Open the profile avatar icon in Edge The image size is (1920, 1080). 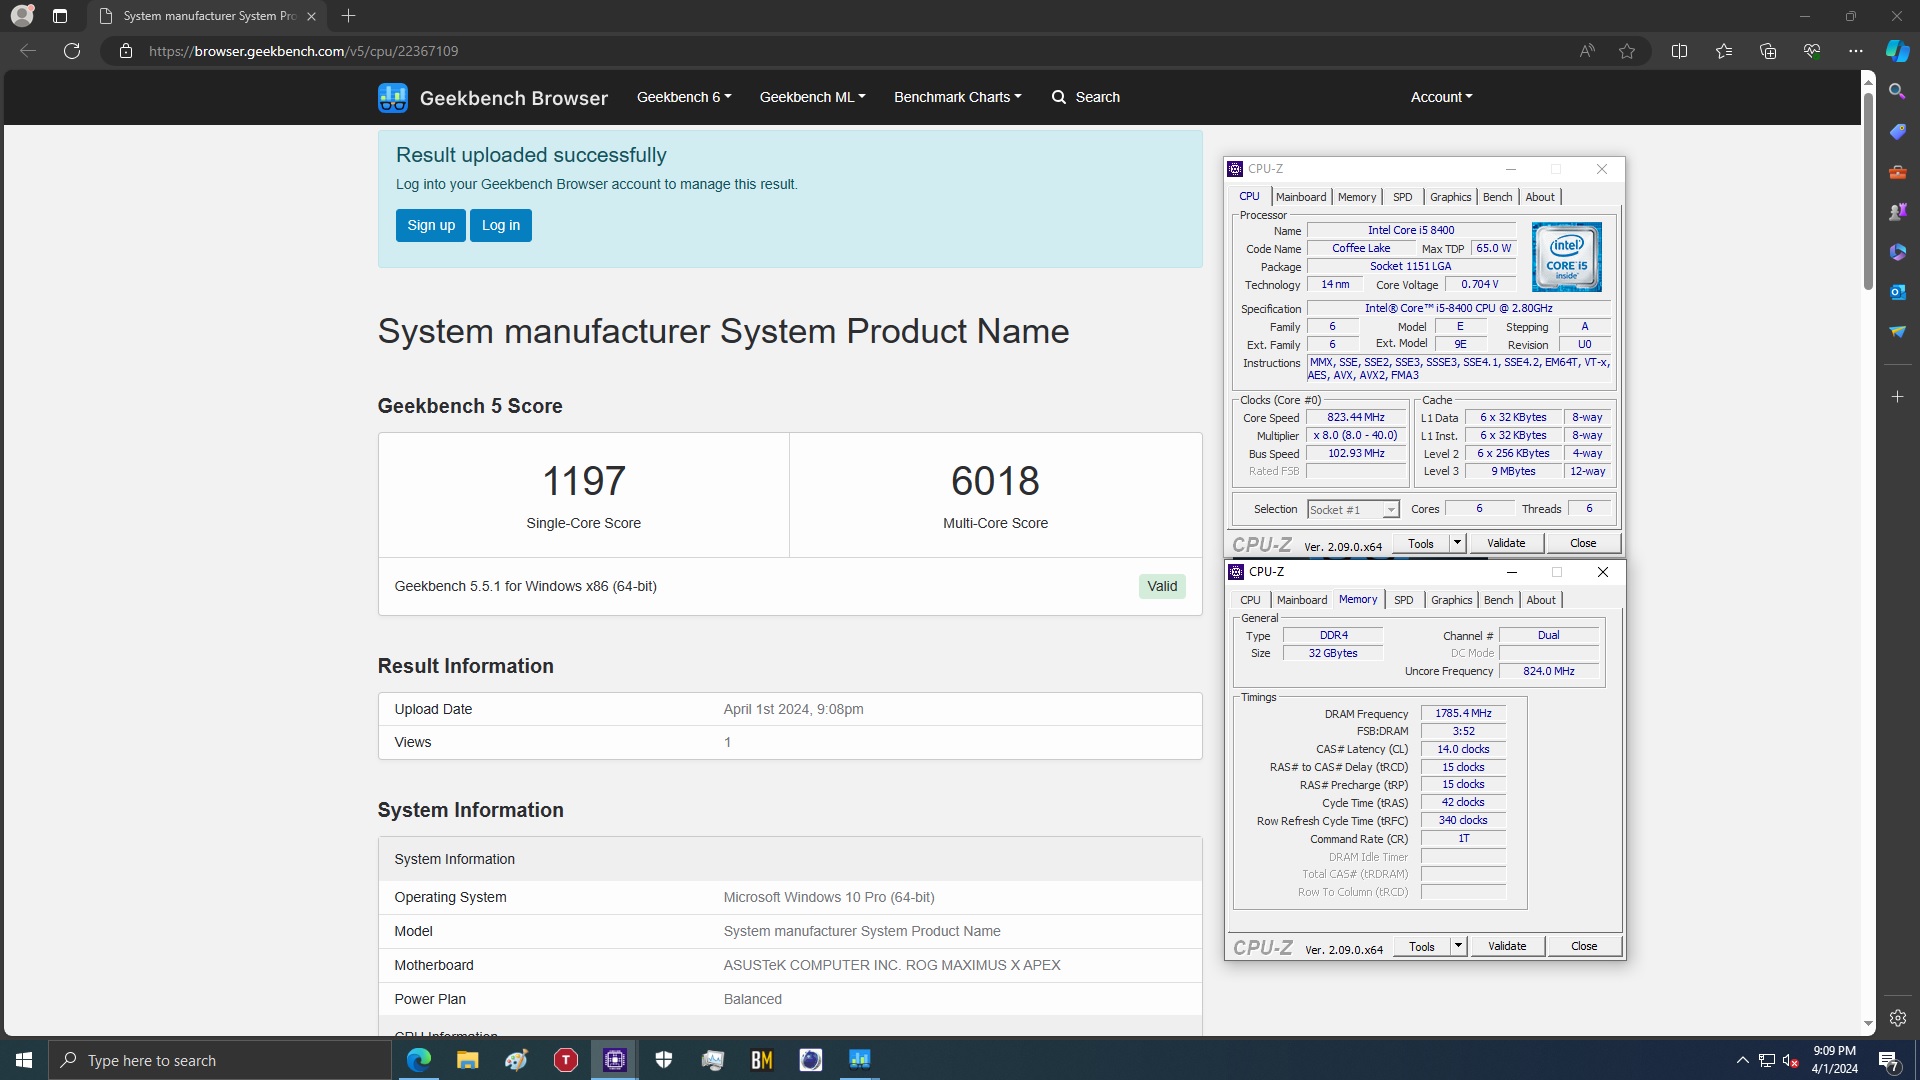pos(22,16)
